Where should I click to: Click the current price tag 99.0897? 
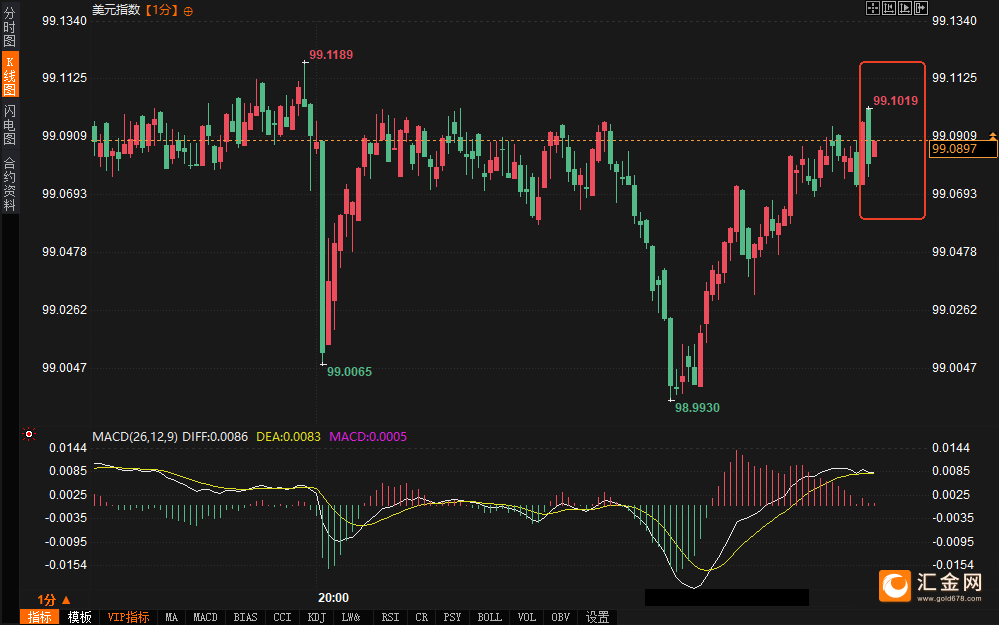tap(964, 149)
